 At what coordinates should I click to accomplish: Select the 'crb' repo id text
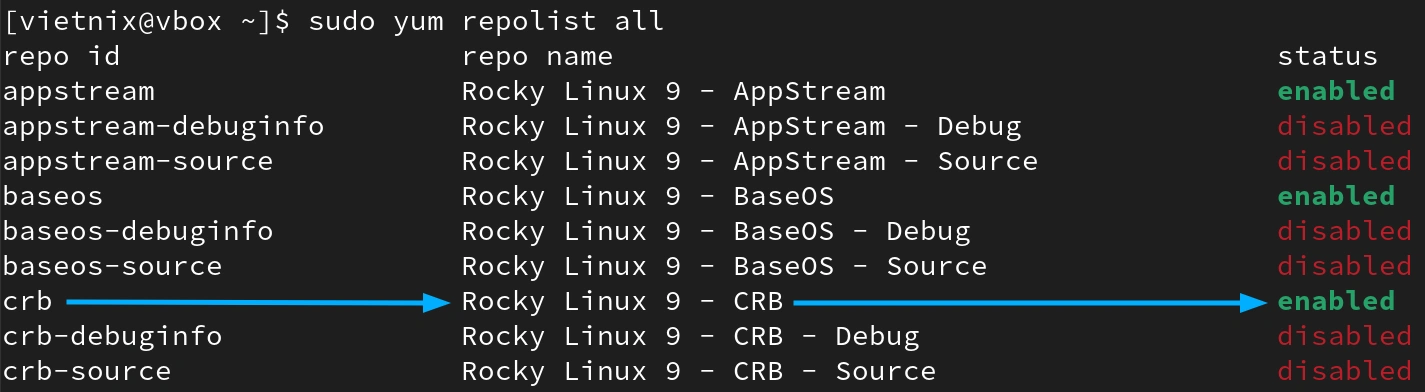click(28, 301)
